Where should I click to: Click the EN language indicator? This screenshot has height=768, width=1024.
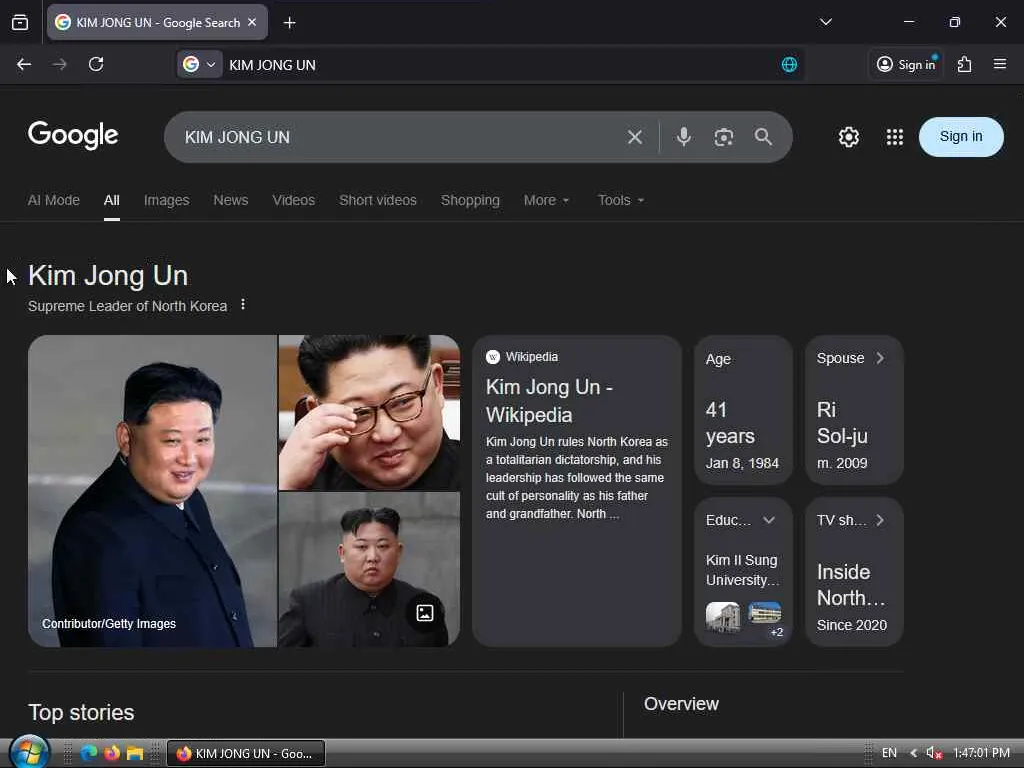click(889, 753)
